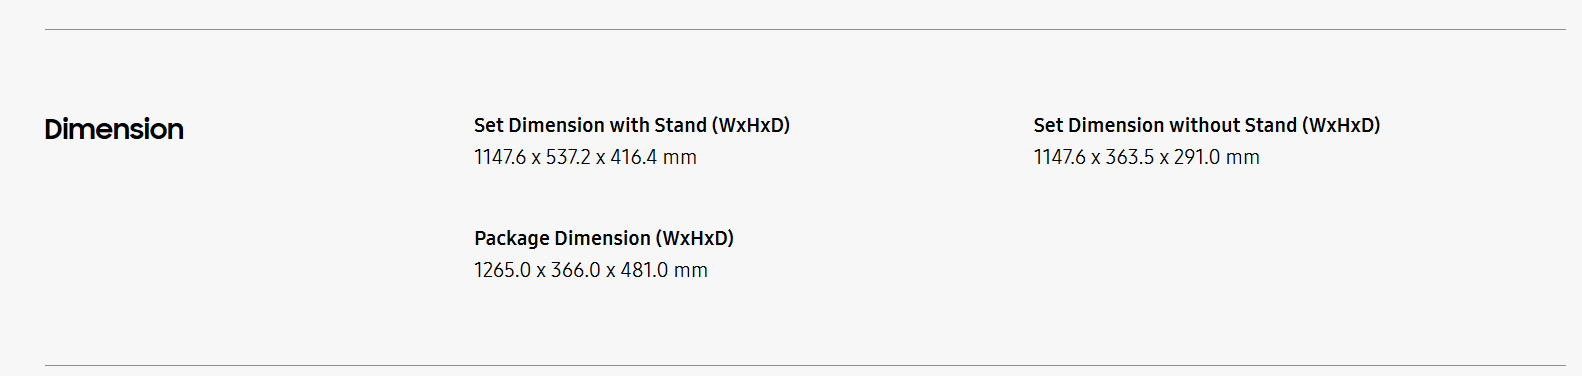The width and height of the screenshot is (1582, 376).
Task: Click the 363.5 height value without stand
Action: tap(1129, 157)
